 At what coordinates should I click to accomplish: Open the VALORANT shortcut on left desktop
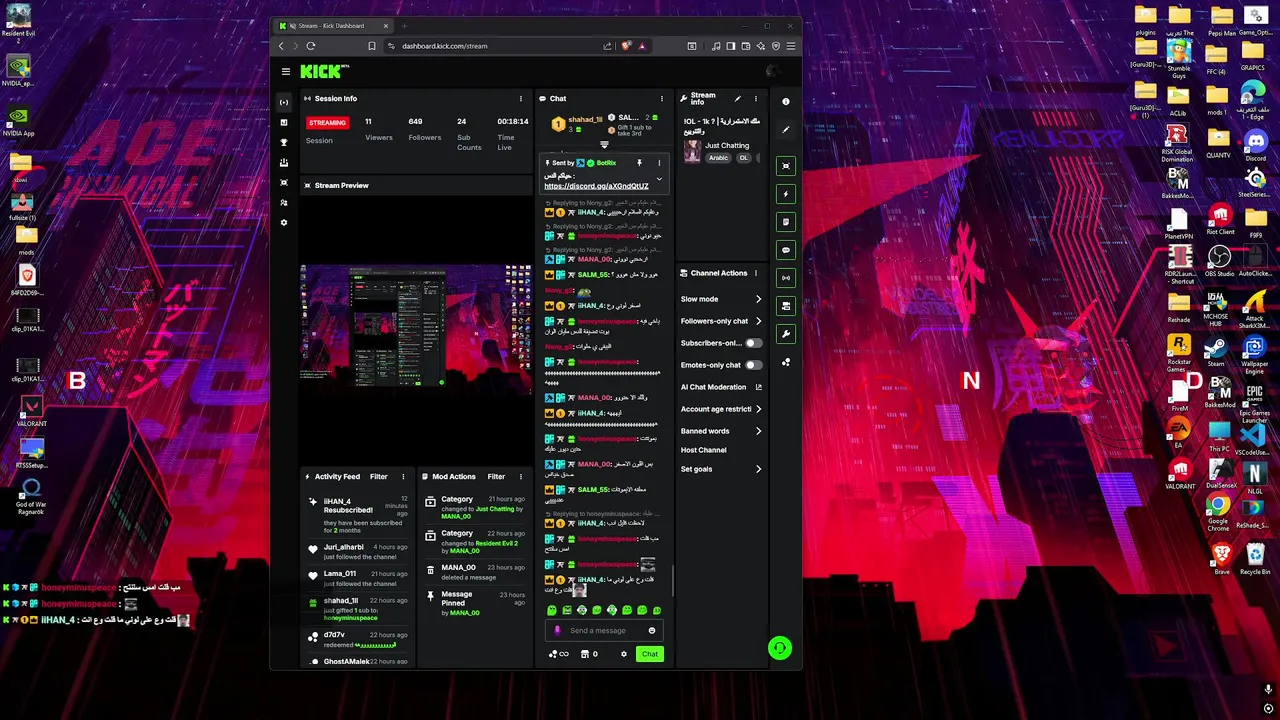click(31, 410)
